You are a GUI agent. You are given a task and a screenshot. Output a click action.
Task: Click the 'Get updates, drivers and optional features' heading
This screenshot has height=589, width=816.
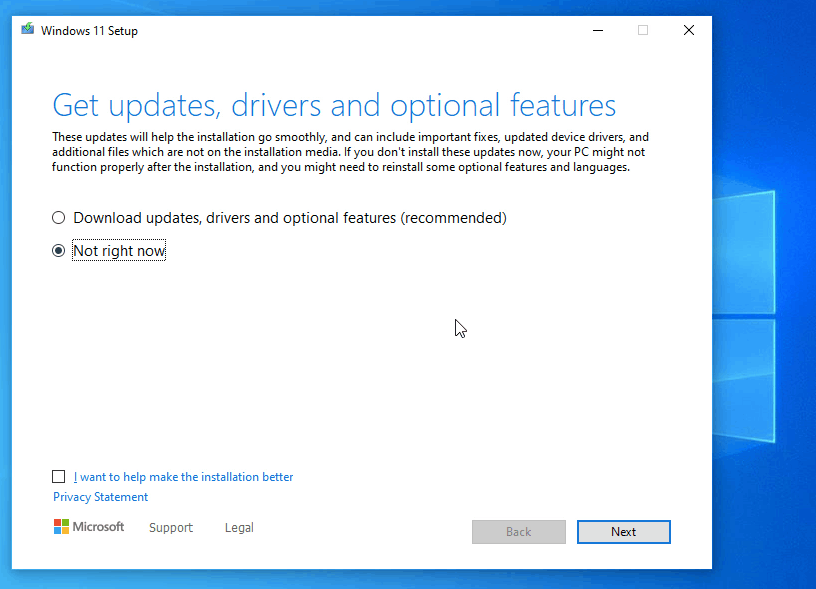(x=334, y=106)
